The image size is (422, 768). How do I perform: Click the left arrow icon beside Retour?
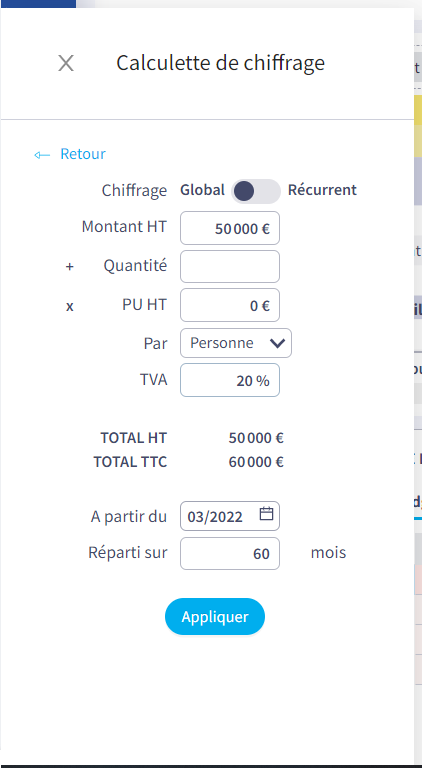click(x=42, y=155)
